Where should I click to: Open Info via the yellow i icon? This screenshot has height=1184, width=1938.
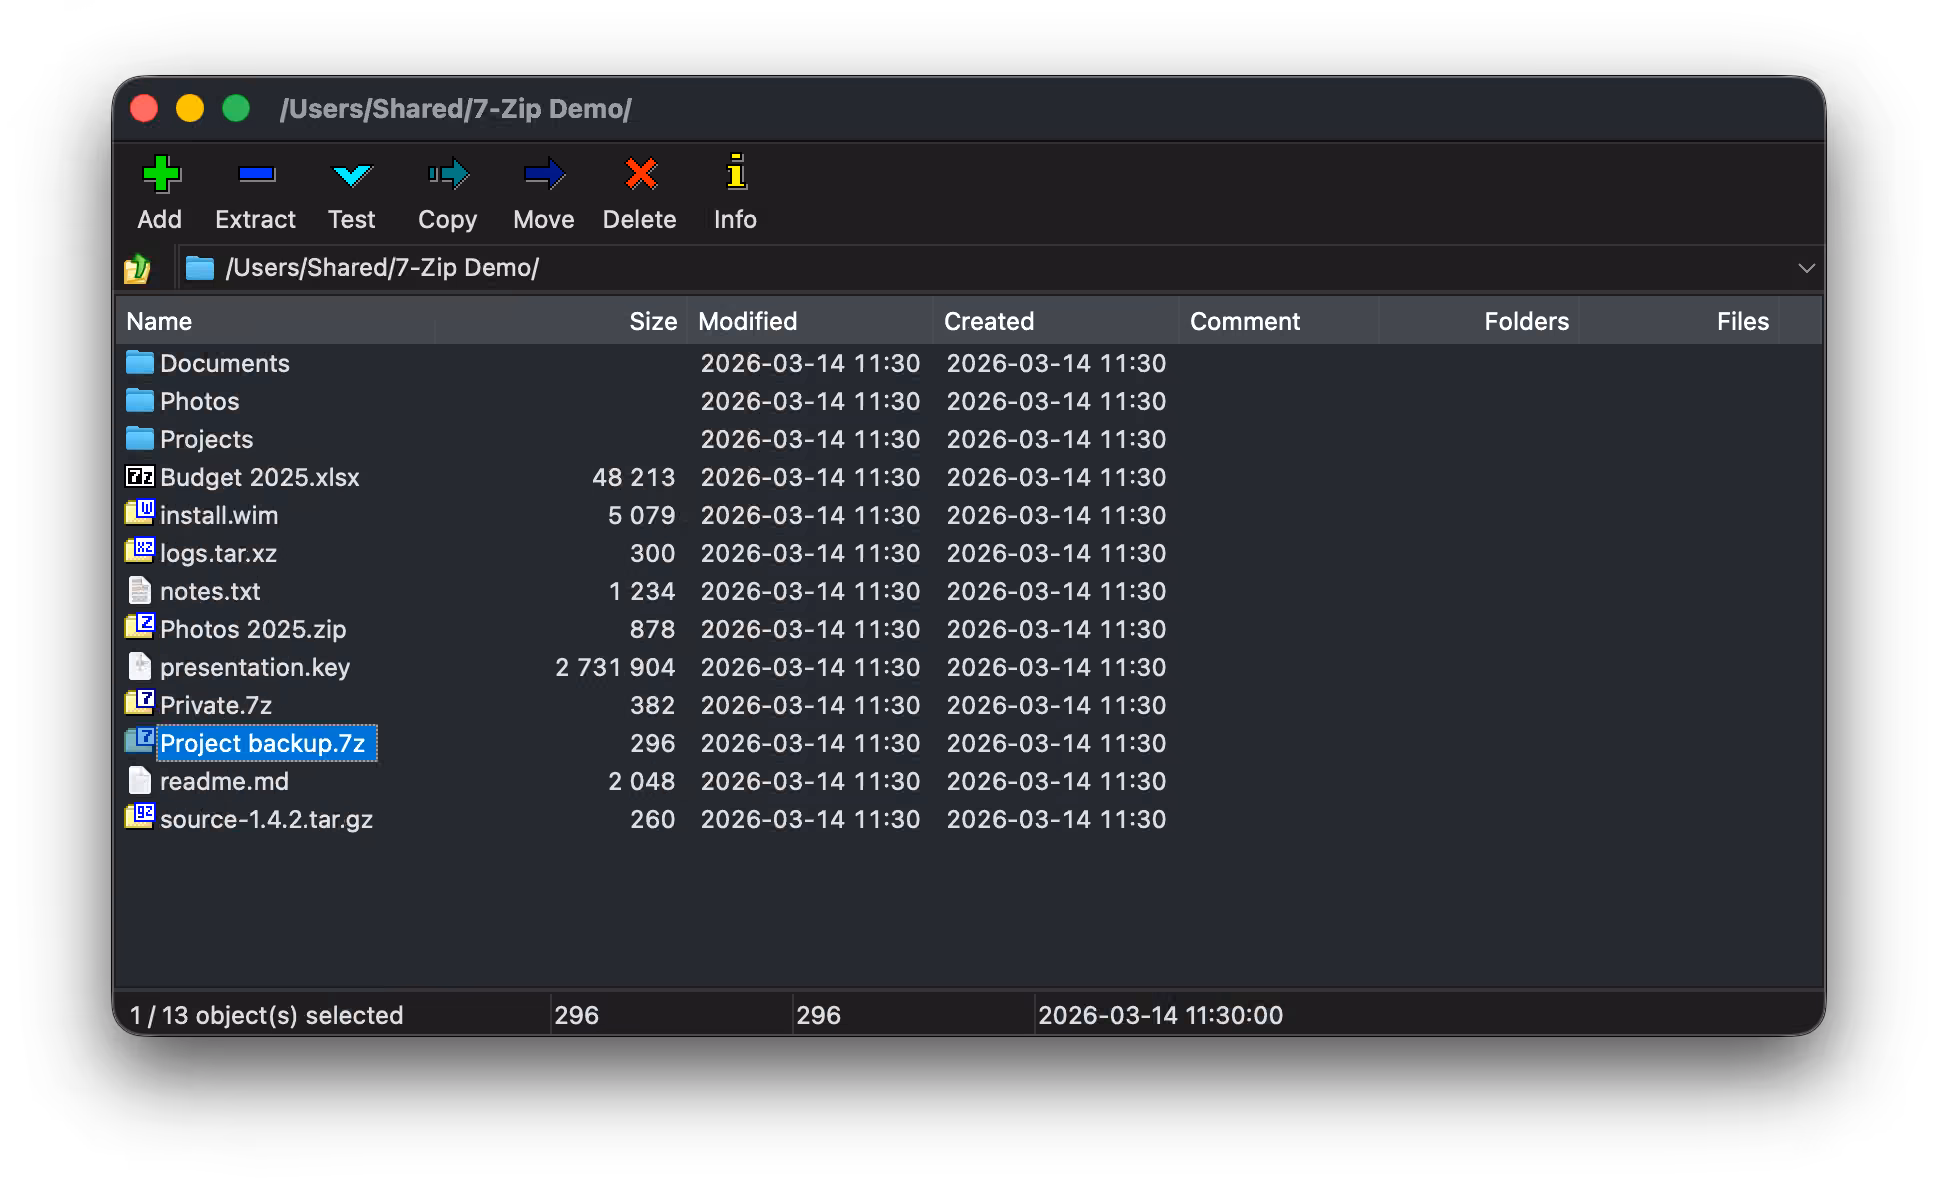[736, 172]
